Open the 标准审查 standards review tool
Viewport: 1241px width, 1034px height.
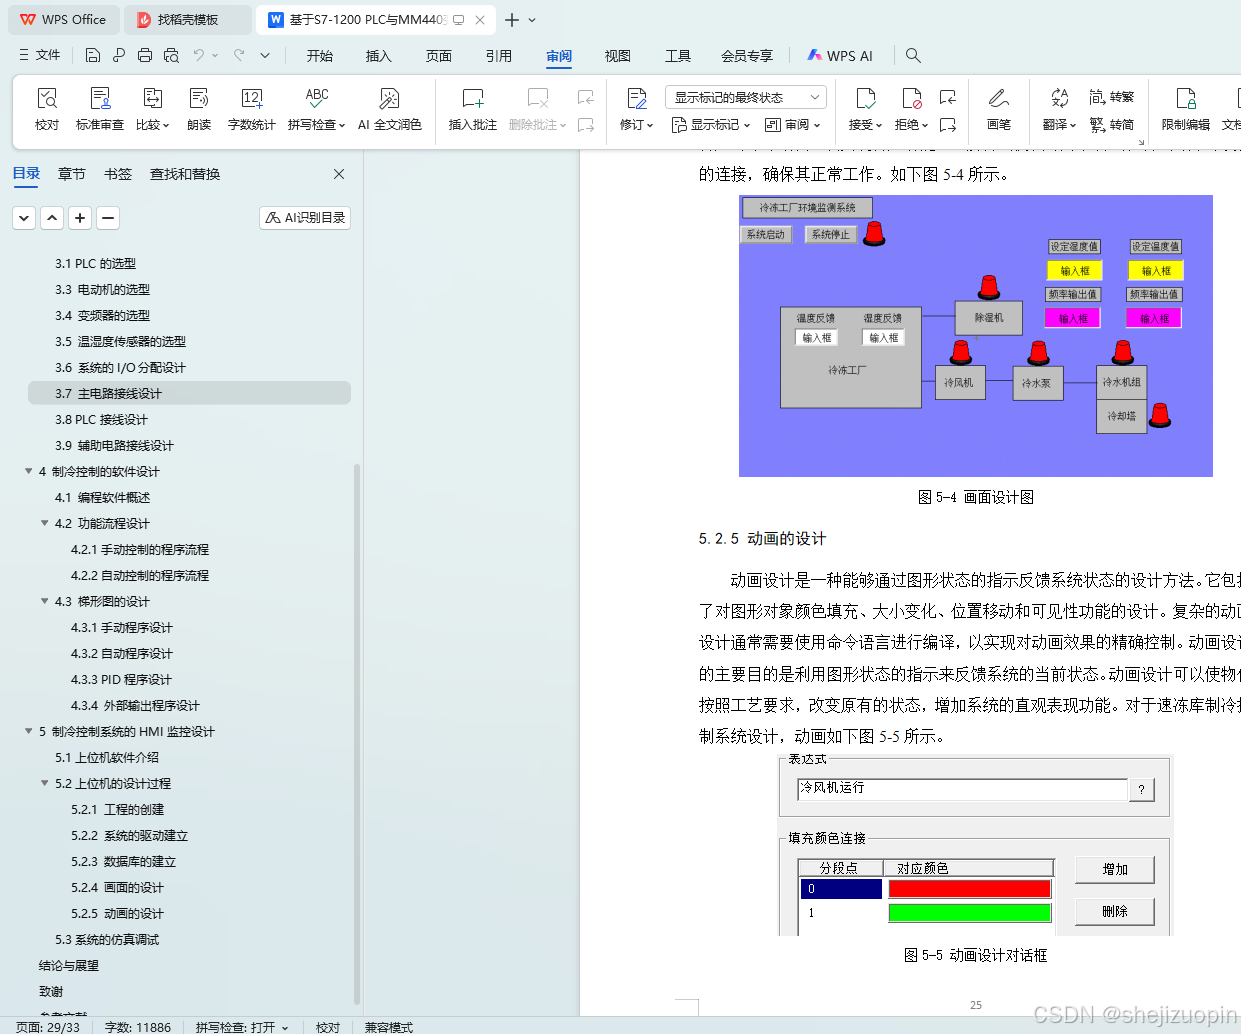[x=100, y=109]
